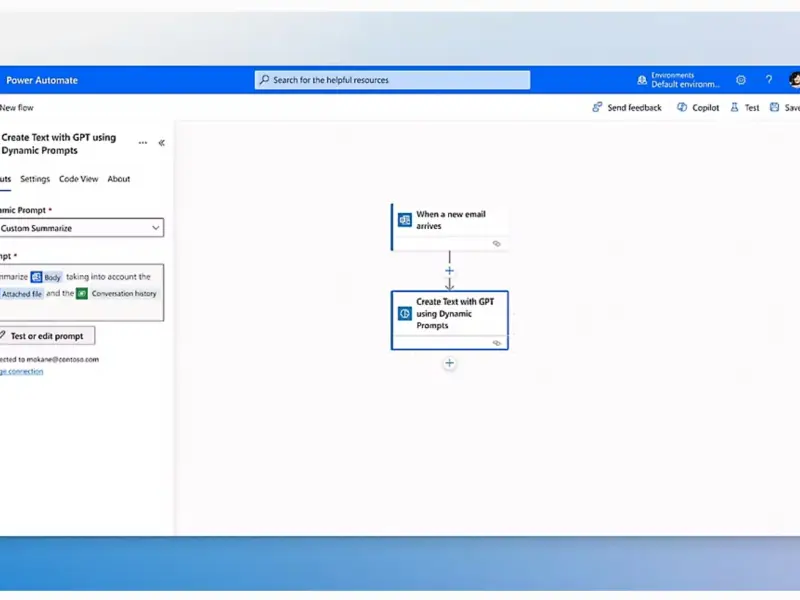Image resolution: width=800 pixels, height=600 pixels.
Task: Run Test from the command bar
Action: coord(745,107)
